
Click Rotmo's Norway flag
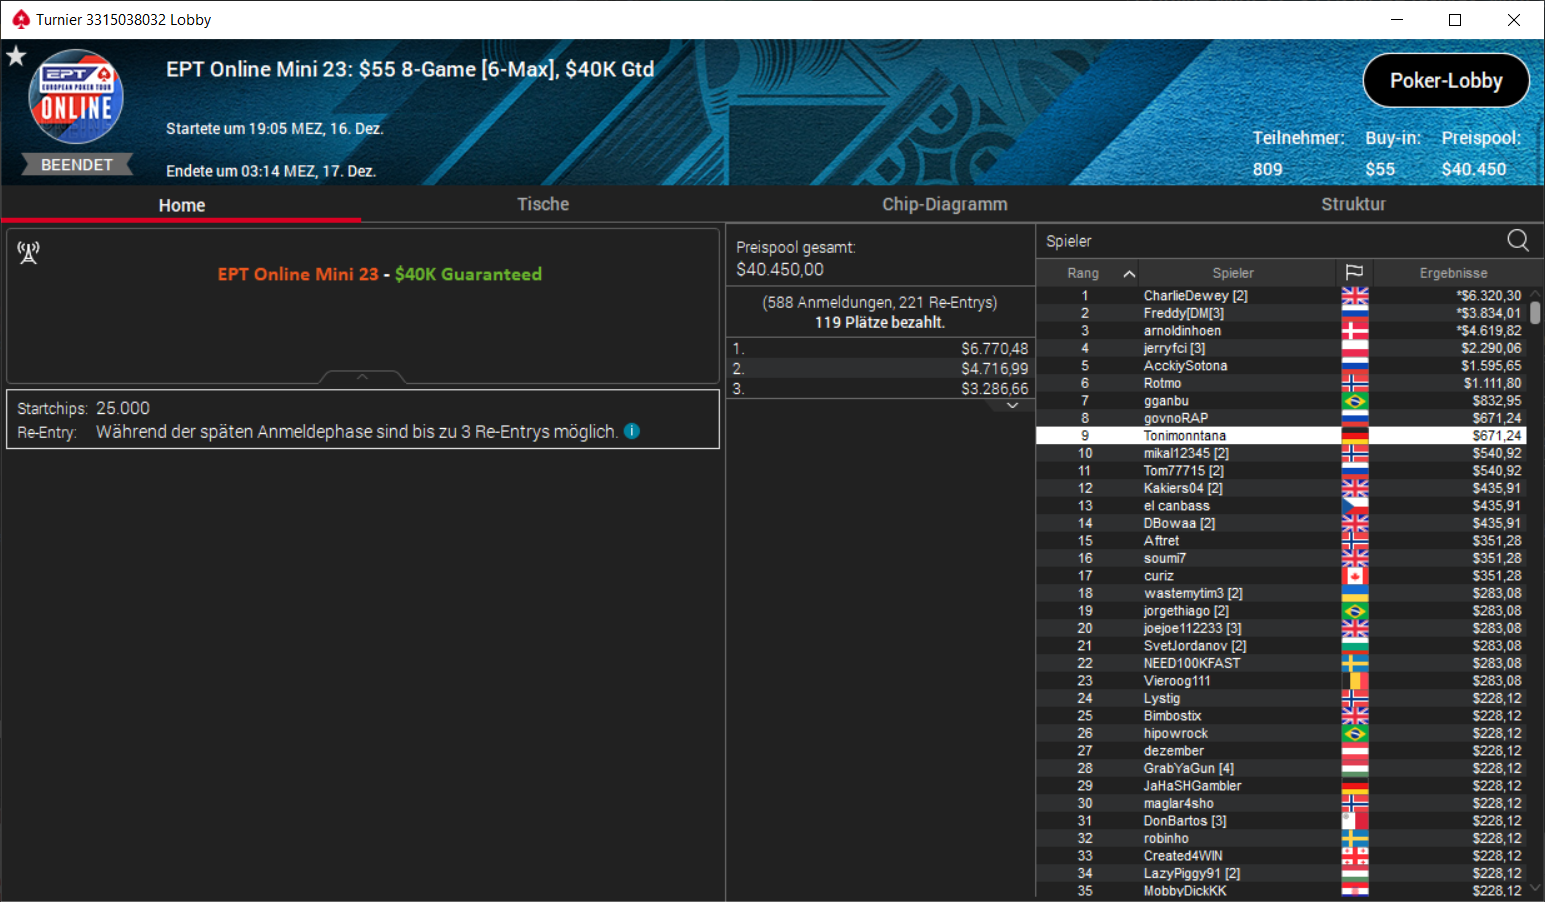[x=1355, y=383]
